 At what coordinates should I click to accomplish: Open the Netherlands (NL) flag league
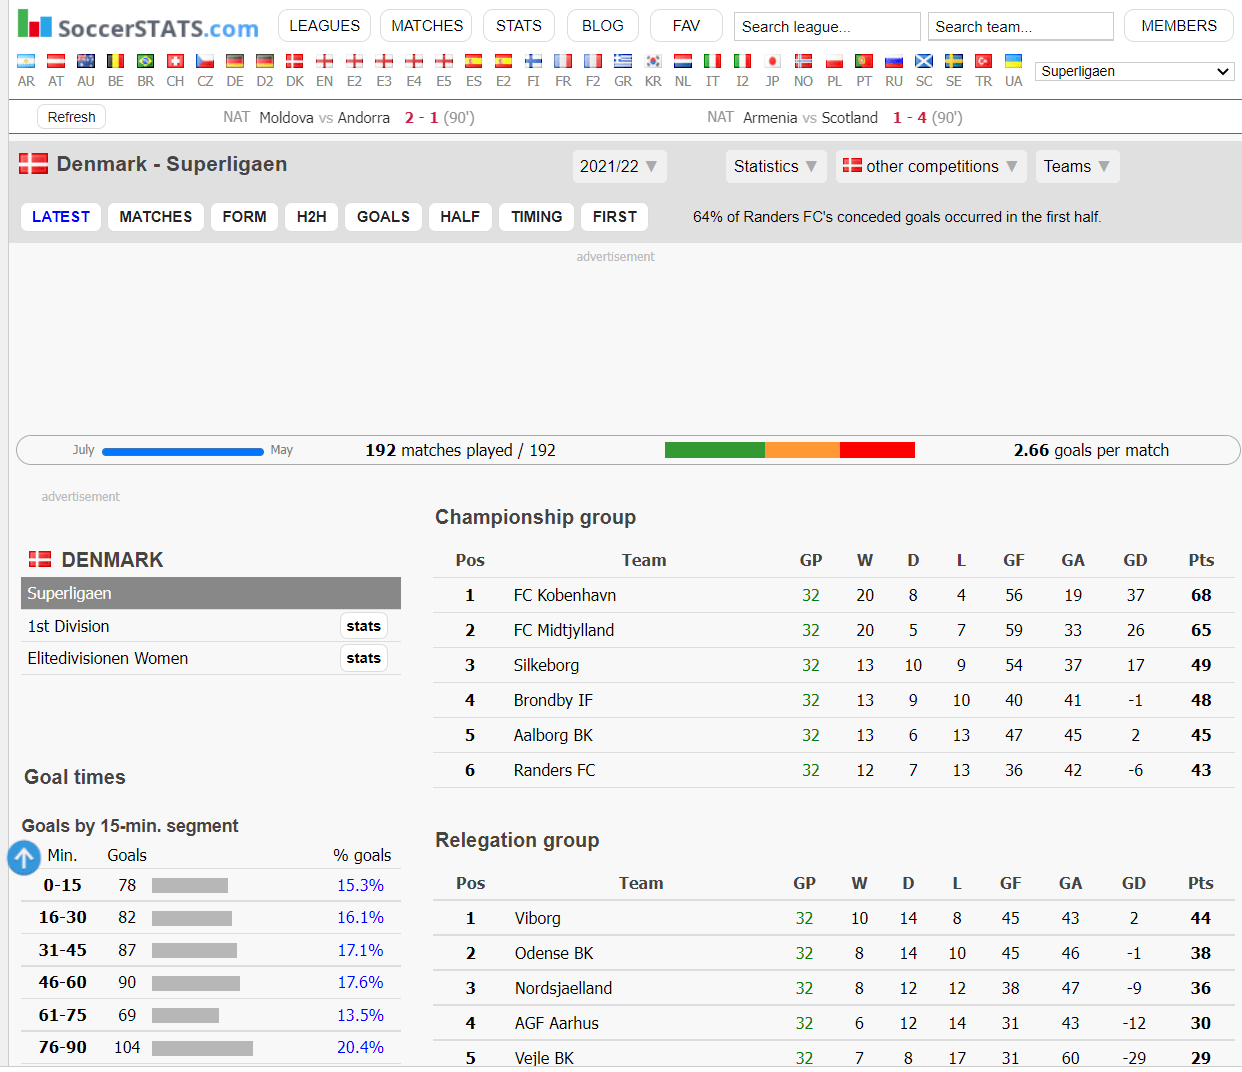click(683, 62)
